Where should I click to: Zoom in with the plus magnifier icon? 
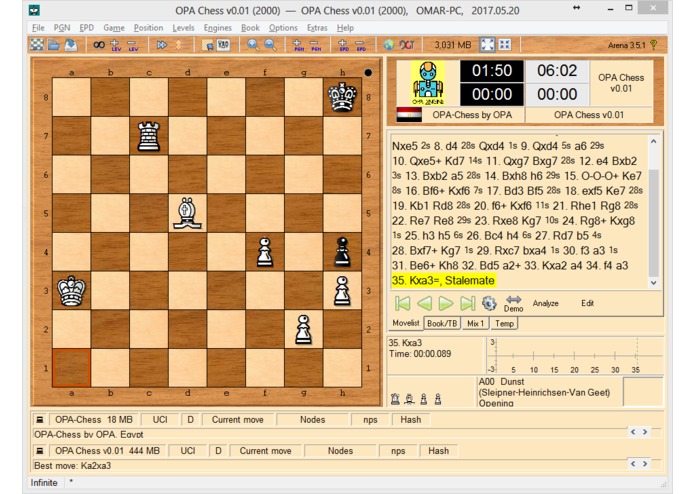click(253, 45)
